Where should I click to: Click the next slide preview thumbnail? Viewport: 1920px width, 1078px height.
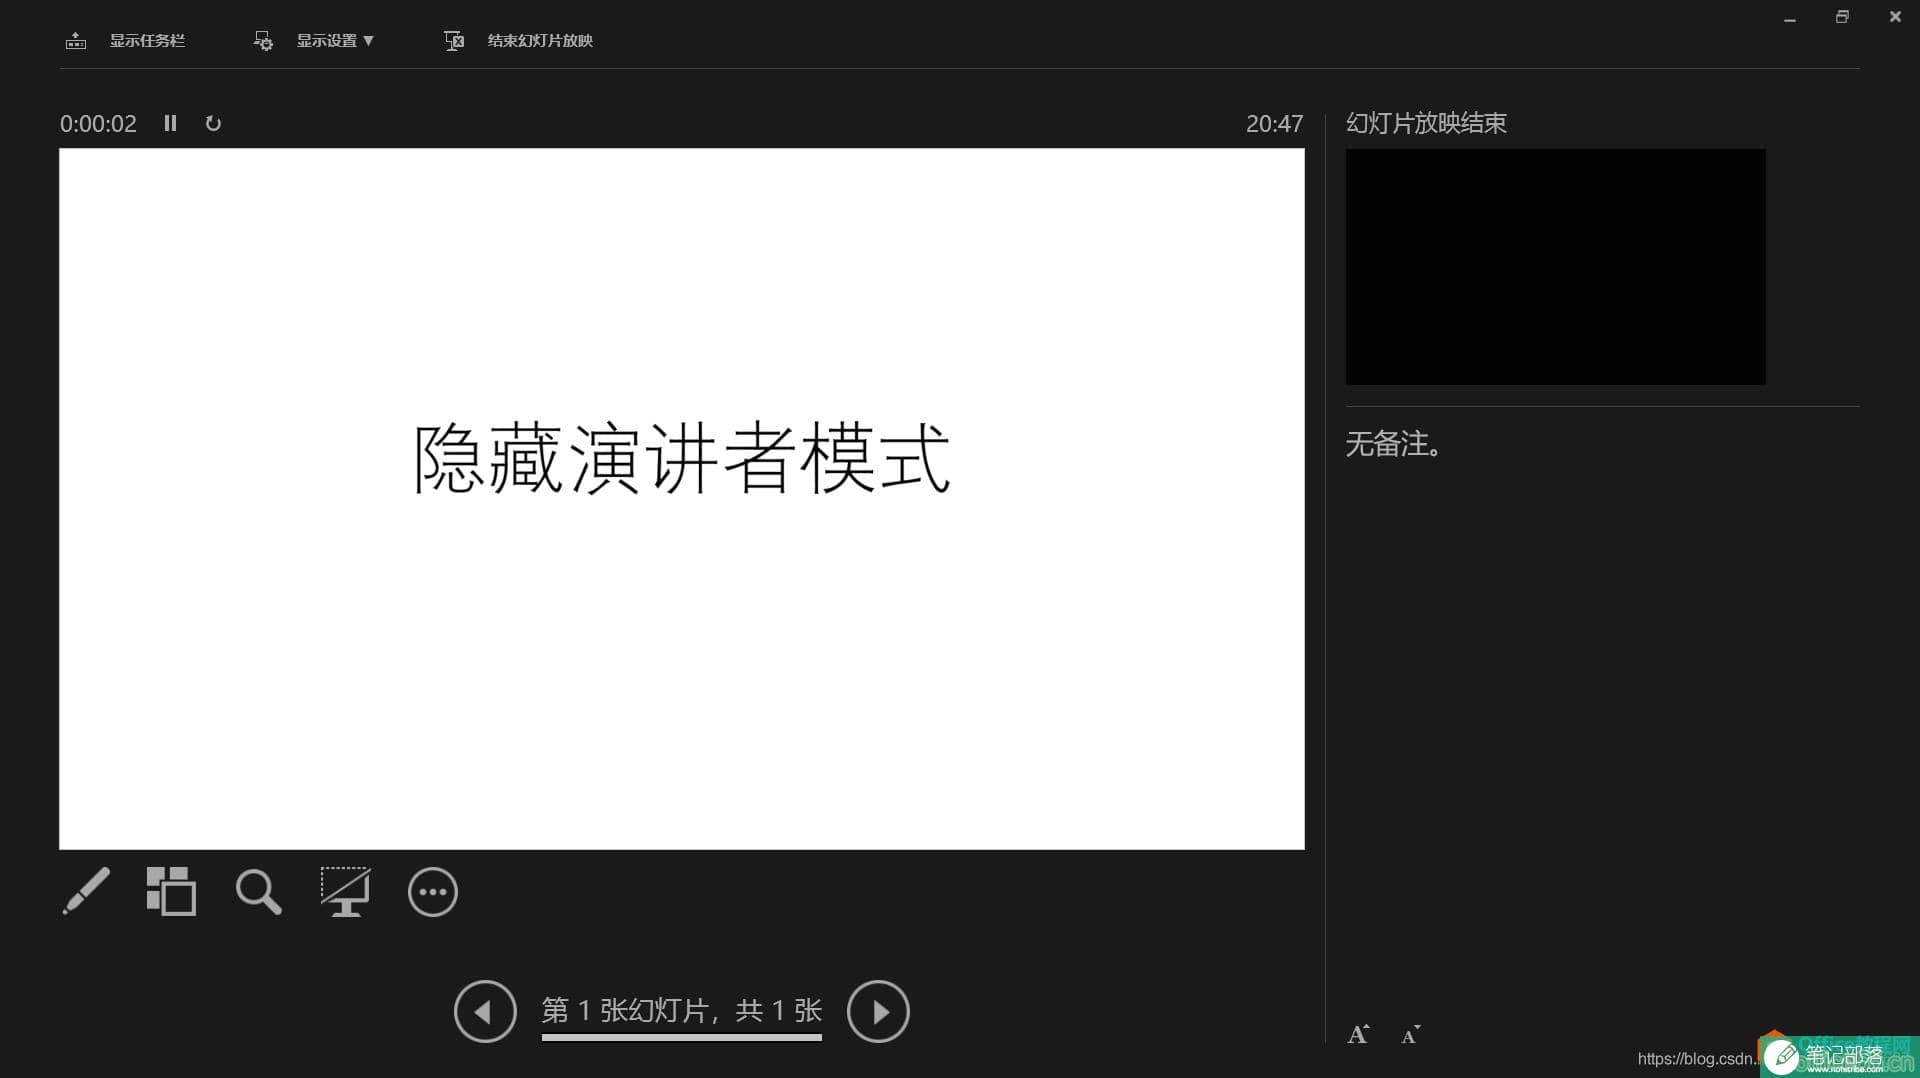[x=1555, y=267]
